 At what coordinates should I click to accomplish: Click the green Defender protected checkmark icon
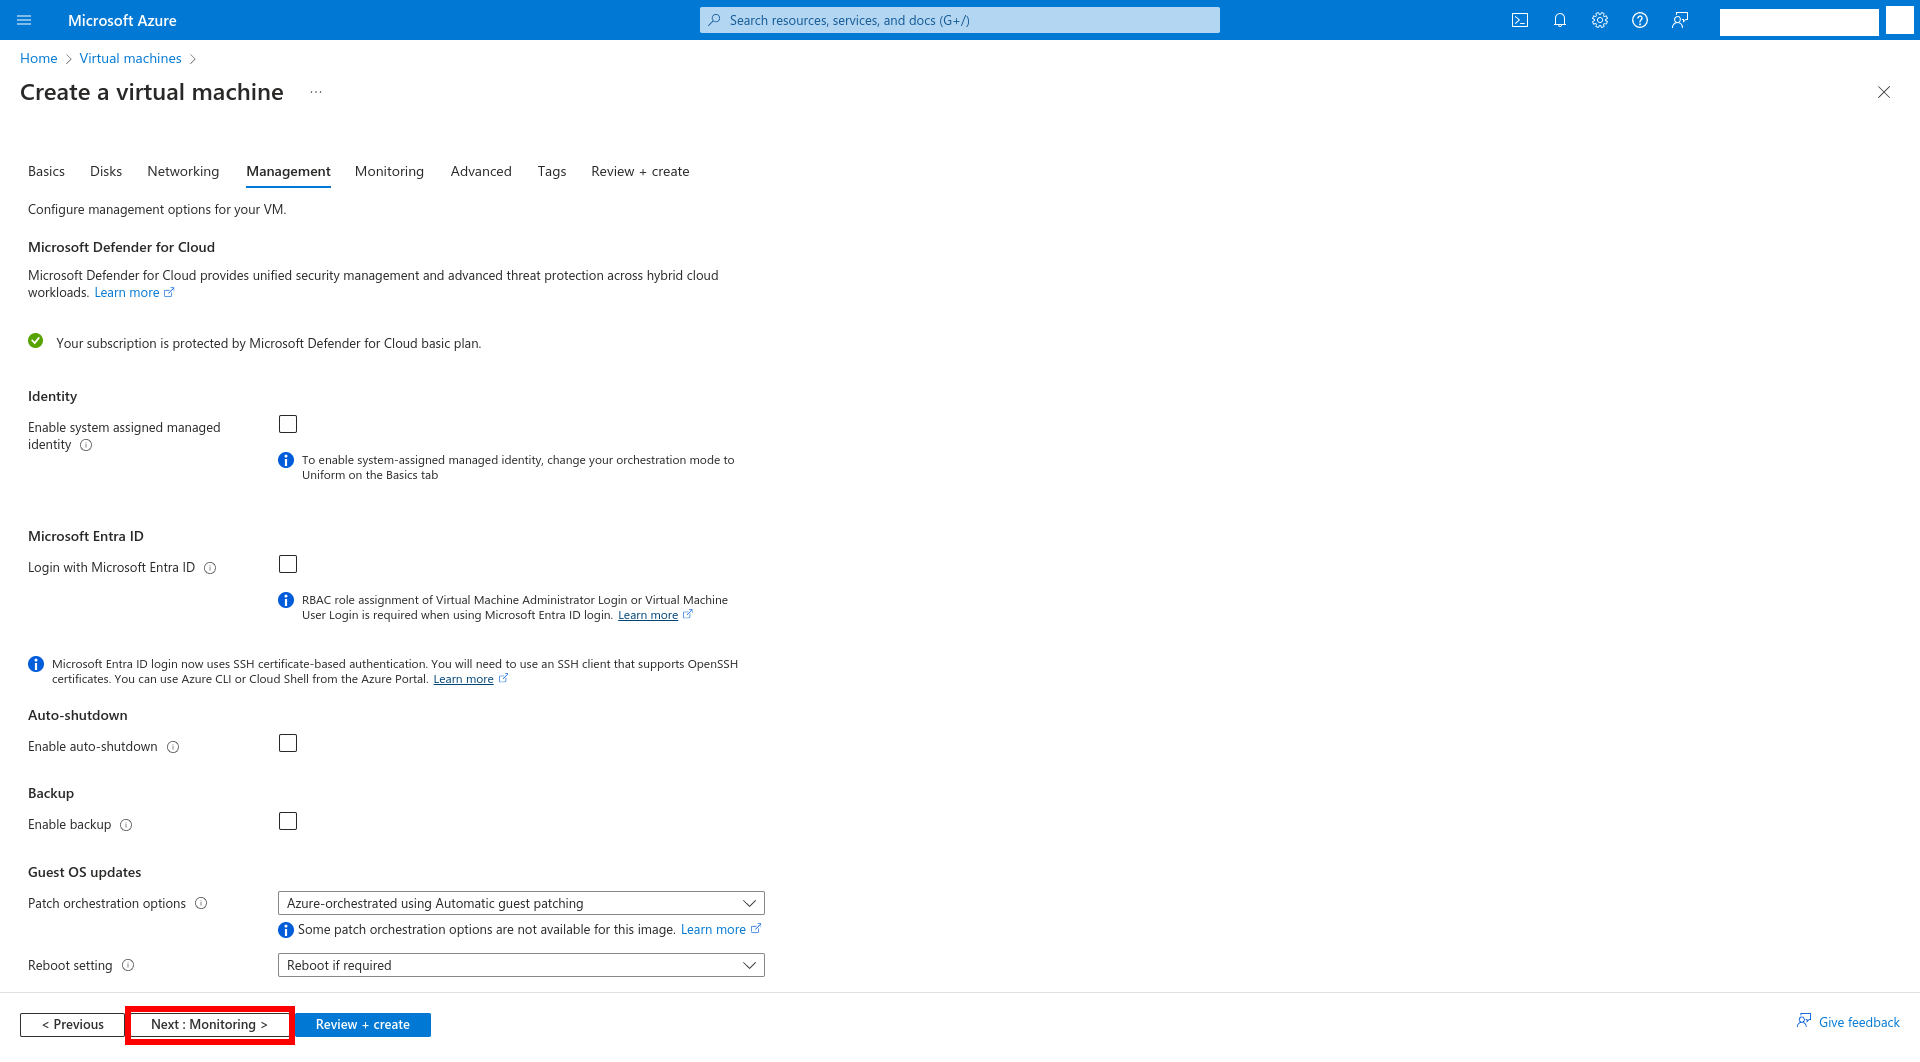point(36,341)
